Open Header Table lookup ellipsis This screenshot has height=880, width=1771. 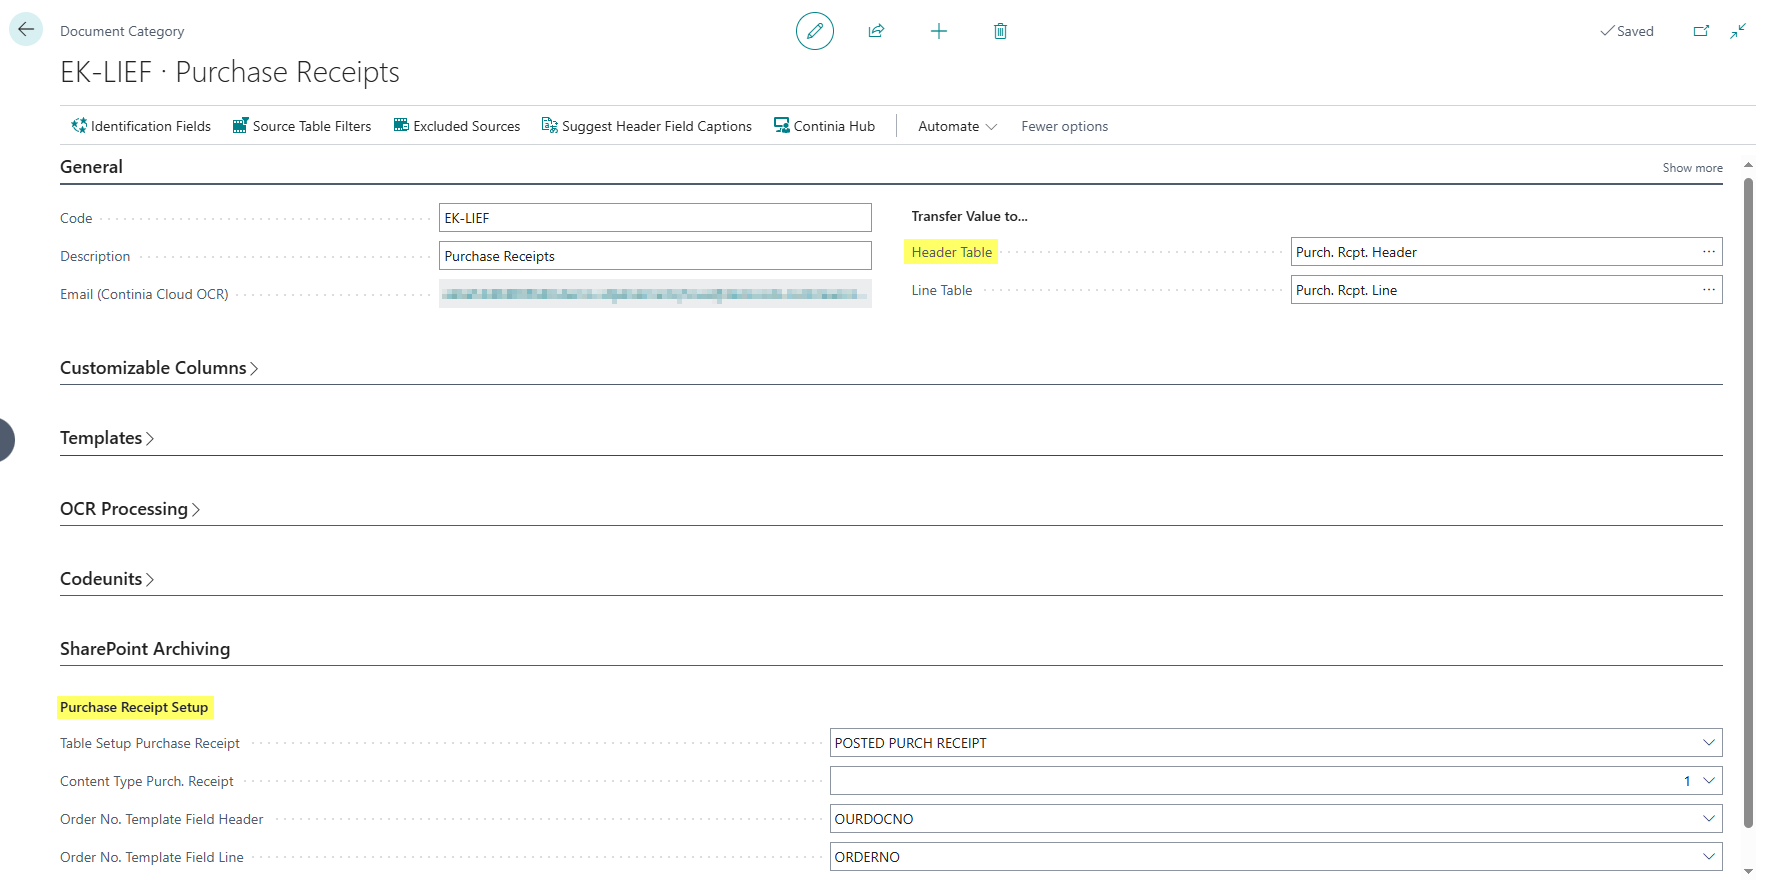click(x=1709, y=252)
